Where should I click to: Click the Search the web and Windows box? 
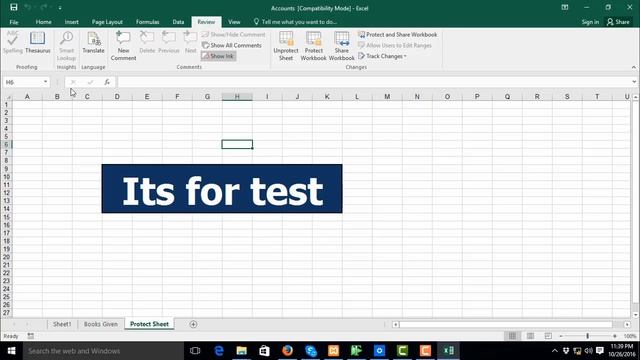103,351
